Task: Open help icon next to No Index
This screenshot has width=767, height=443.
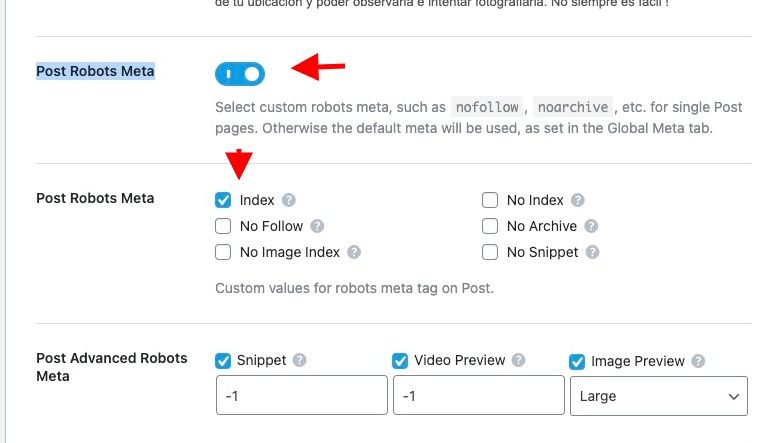Action: click(x=578, y=200)
